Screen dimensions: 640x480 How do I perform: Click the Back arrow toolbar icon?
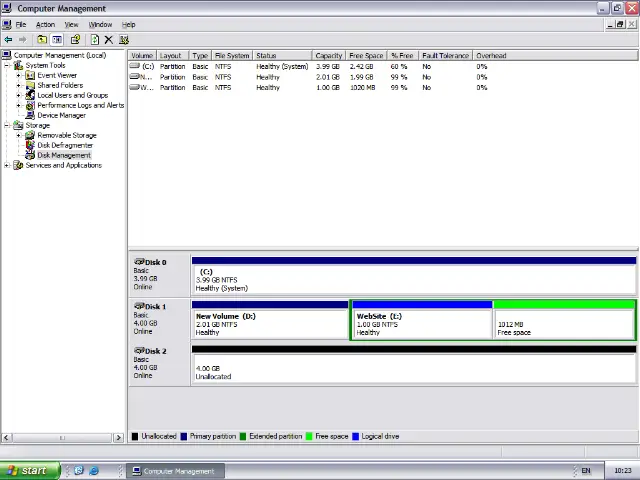tap(8, 40)
